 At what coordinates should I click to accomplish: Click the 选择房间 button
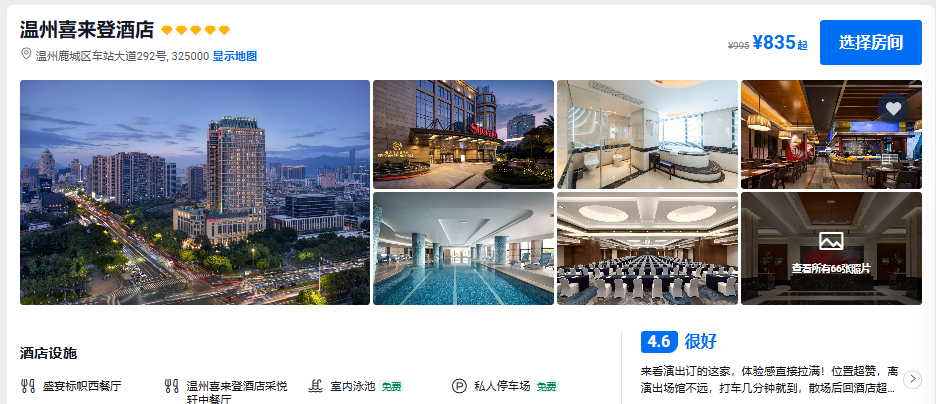pyautogui.click(x=871, y=42)
